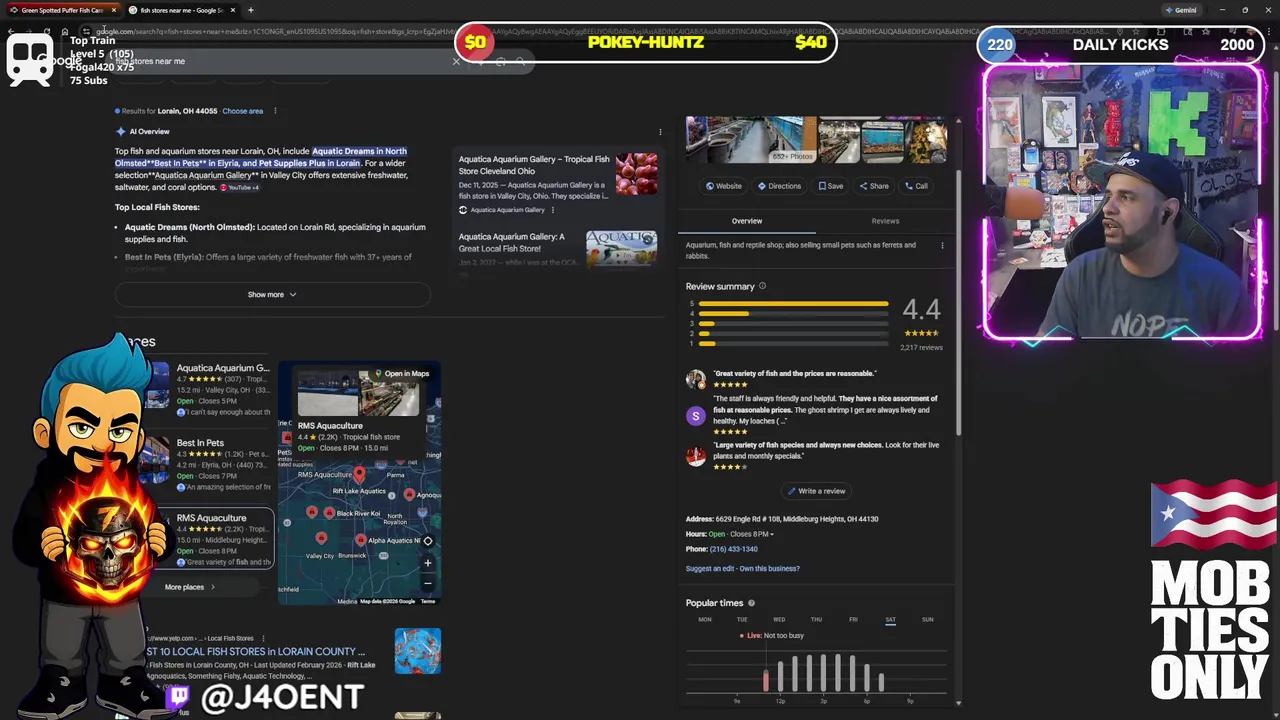
Task: Select the Overview tab in the place panel
Action: click(x=747, y=221)
